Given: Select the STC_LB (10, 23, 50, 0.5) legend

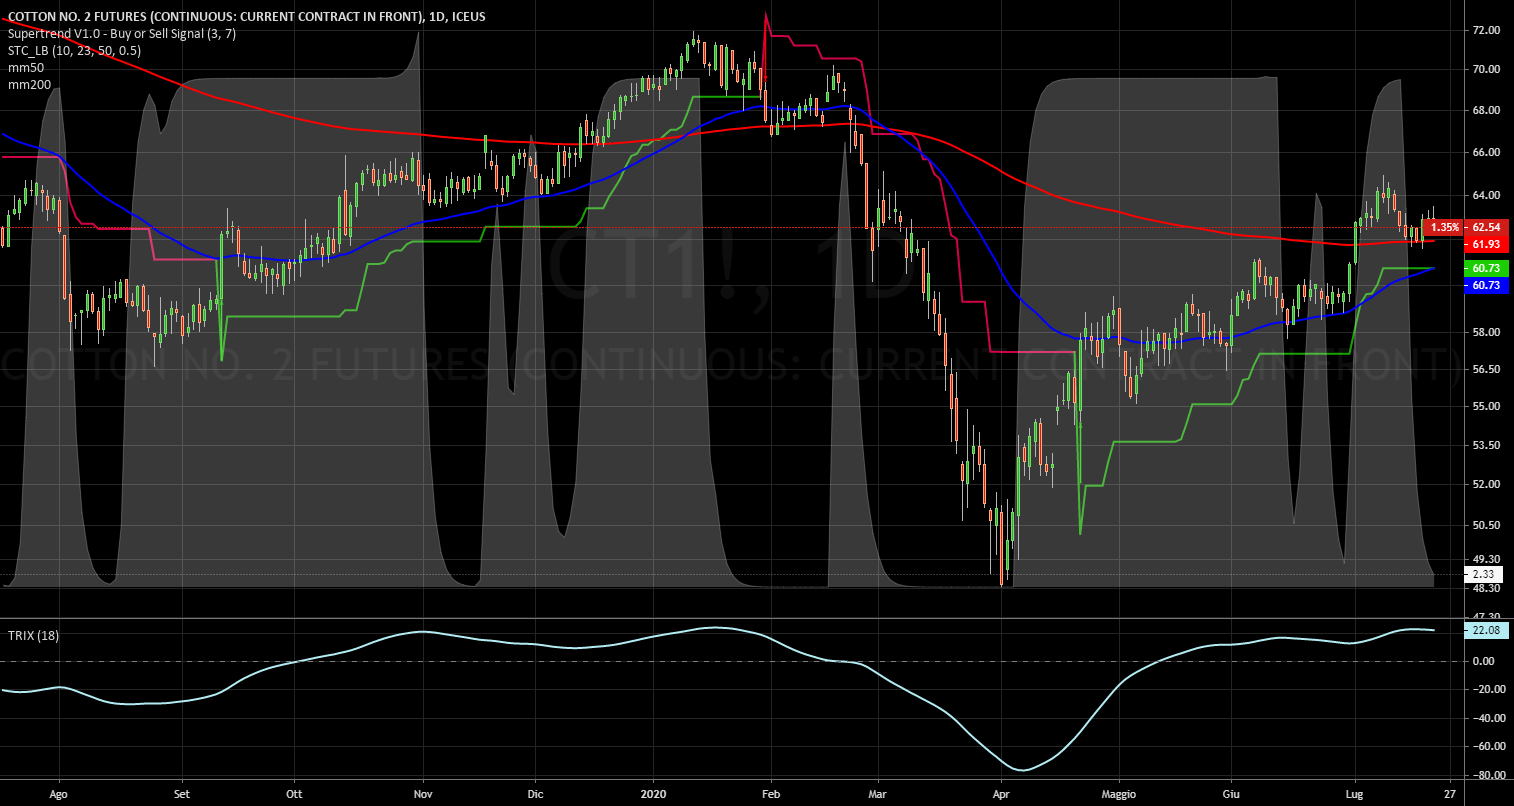Looking at the screenshot, I should pyautogui.click(x=74, y=50).
